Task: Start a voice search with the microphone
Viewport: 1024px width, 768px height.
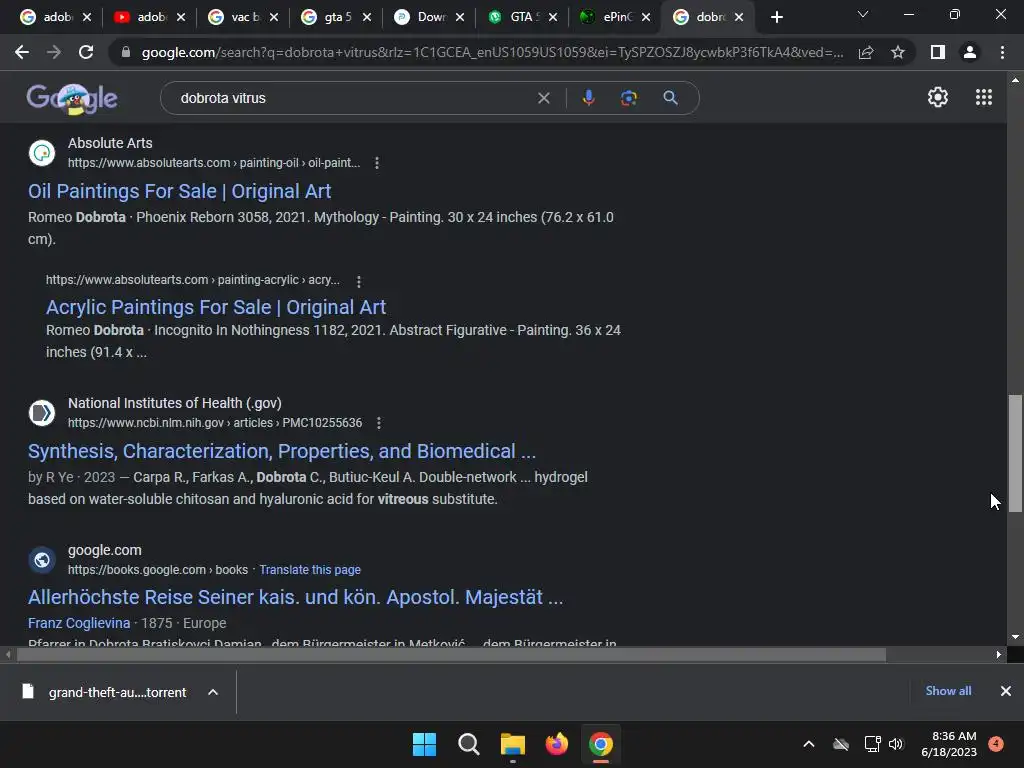Action: tap(588, 98)
